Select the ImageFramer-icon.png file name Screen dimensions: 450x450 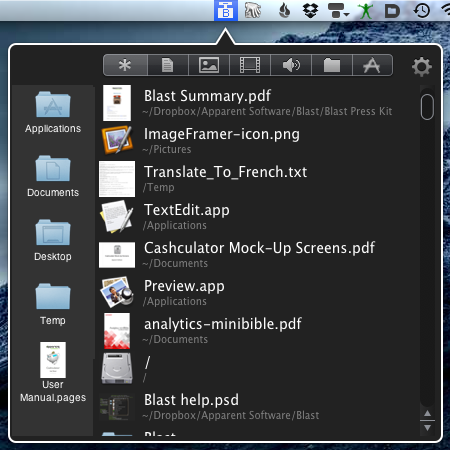pyautogui.click(x=222, y=134)
